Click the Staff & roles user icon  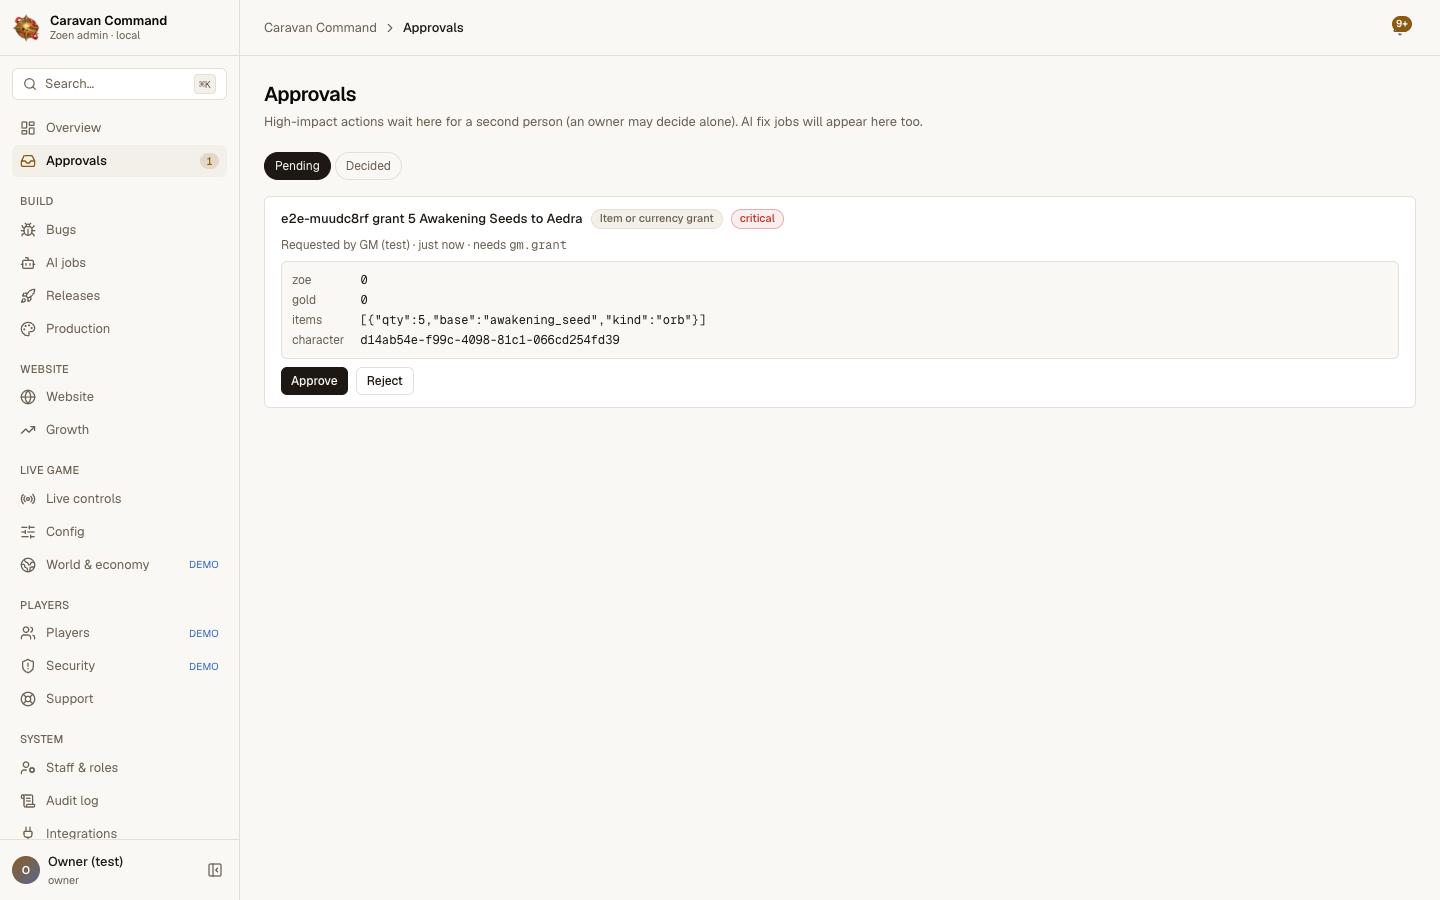click(28, 768)
